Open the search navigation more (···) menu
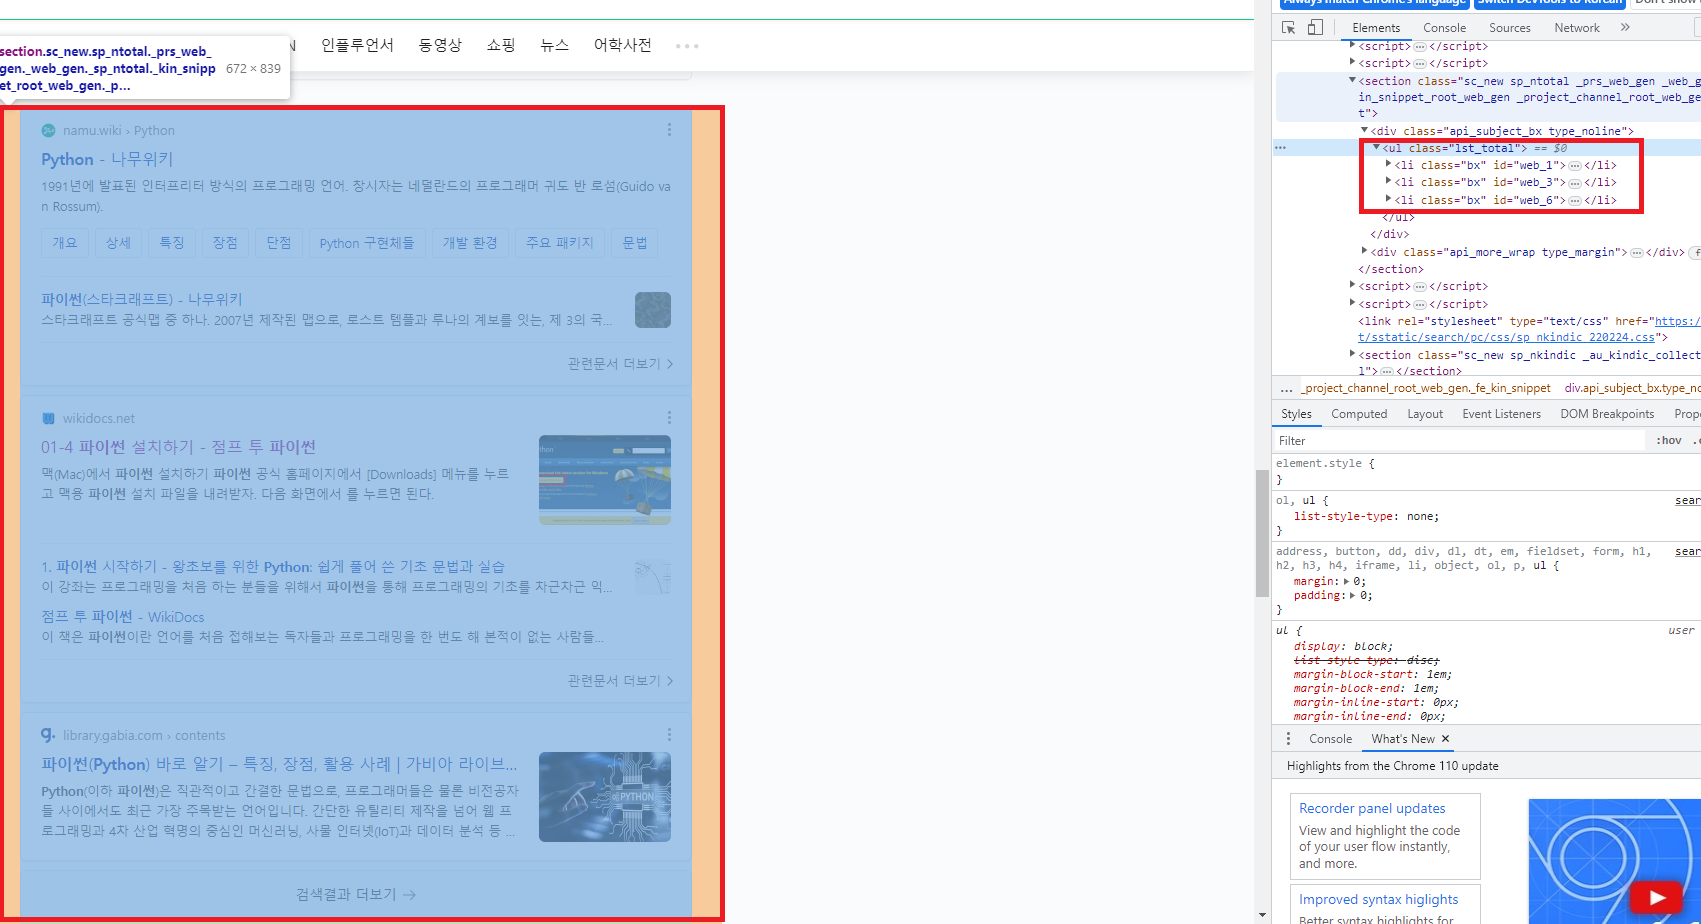 [687, 46]
